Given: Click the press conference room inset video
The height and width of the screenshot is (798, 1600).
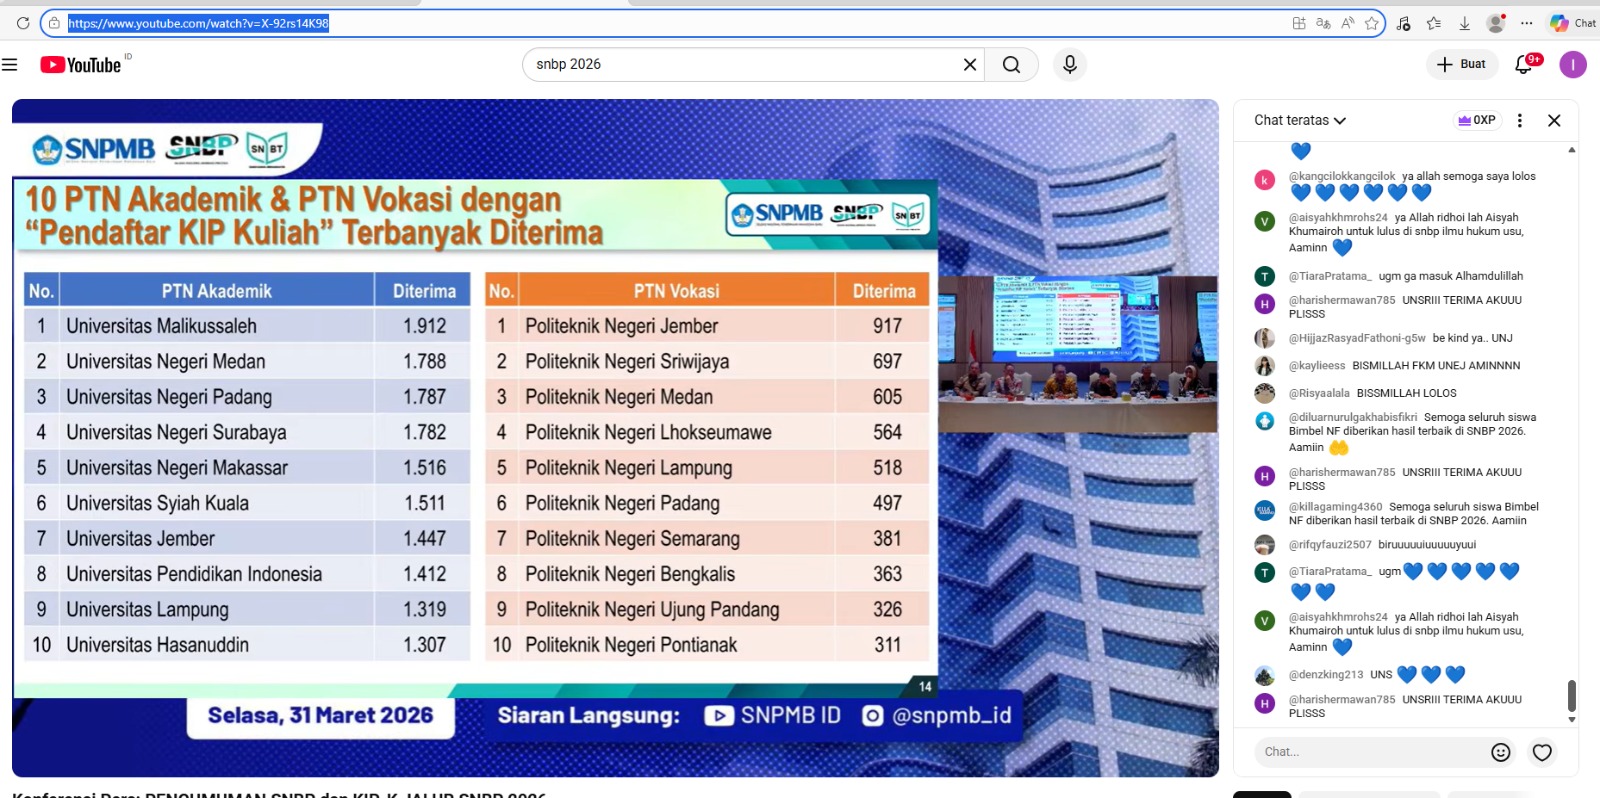Looking at the screenshot, I should (x=1078, y=353).
